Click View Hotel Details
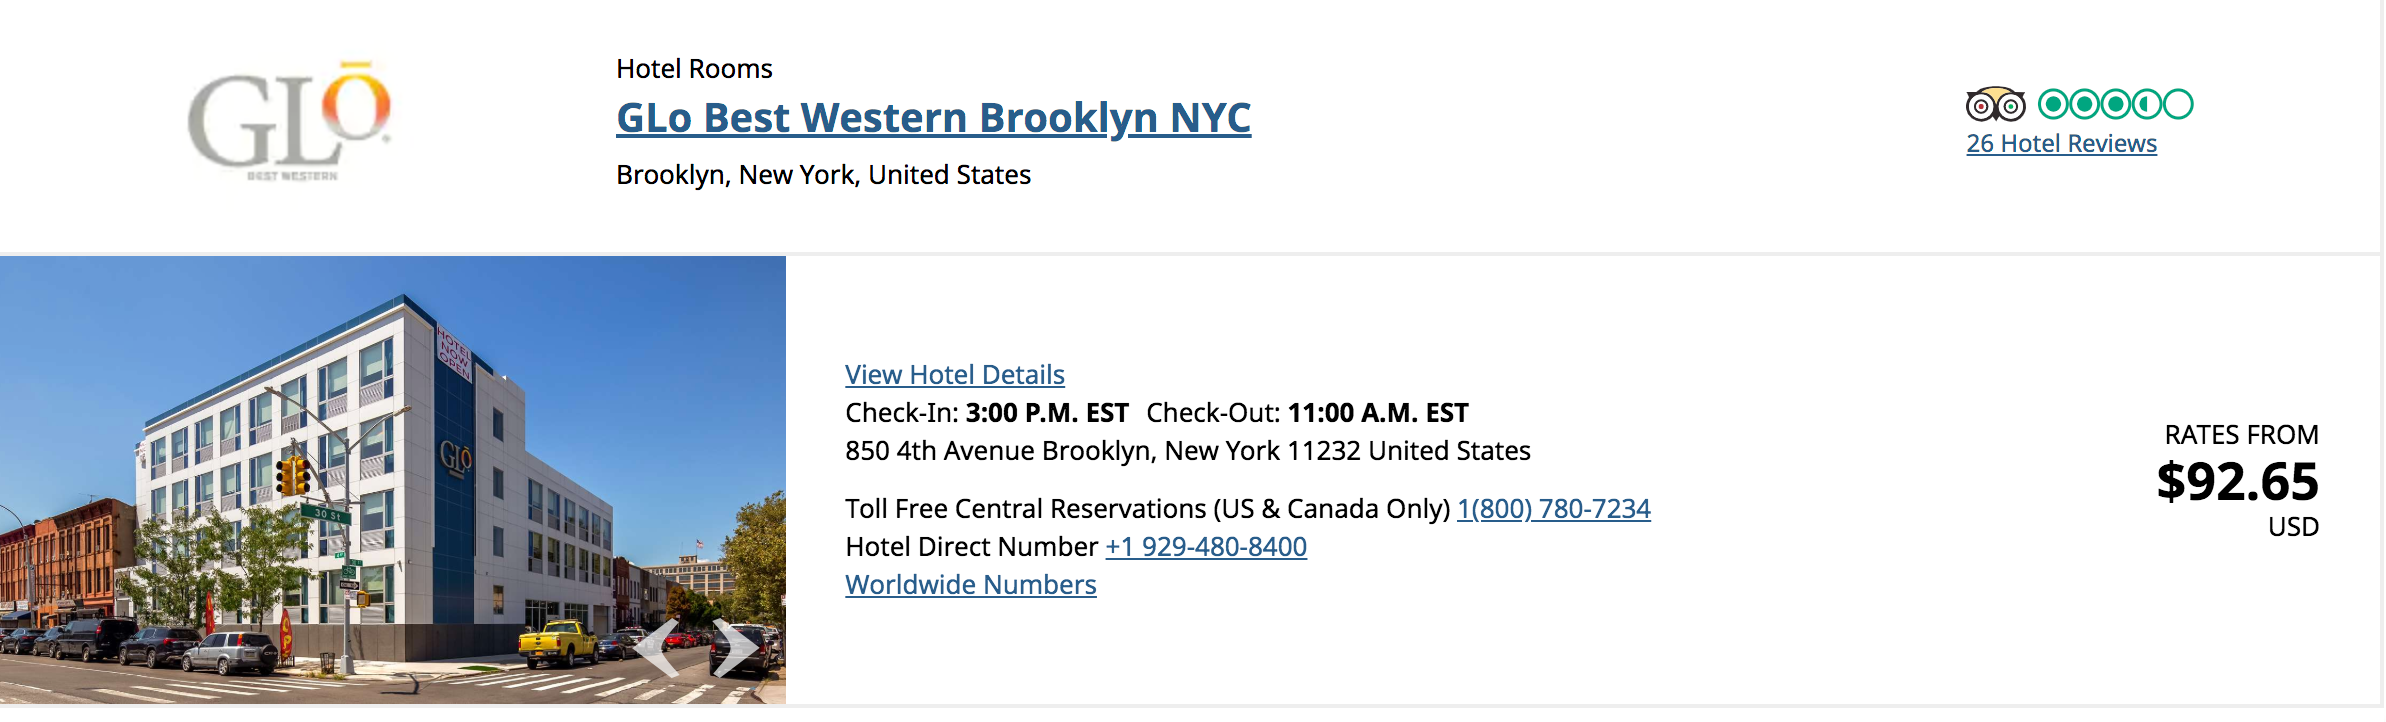The image size is (2386, 722). click(x=955, y=375)
